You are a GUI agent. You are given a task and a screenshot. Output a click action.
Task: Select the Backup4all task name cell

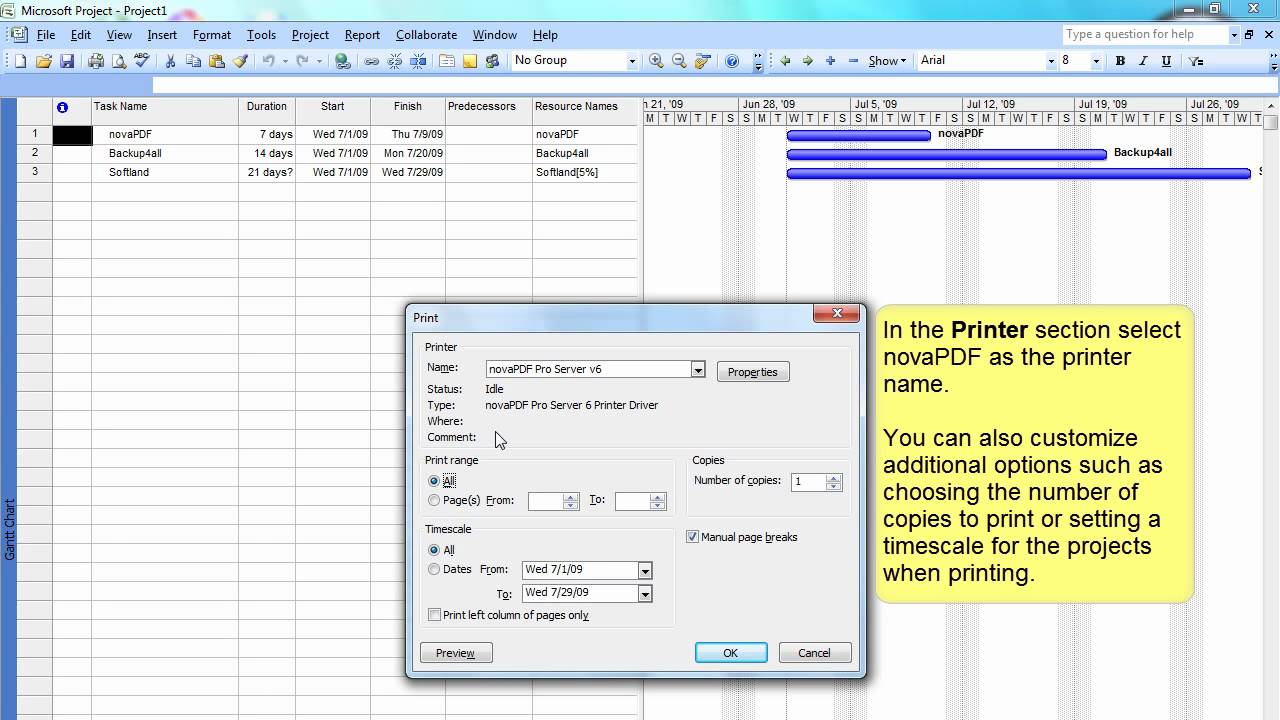tap(165, 153)
